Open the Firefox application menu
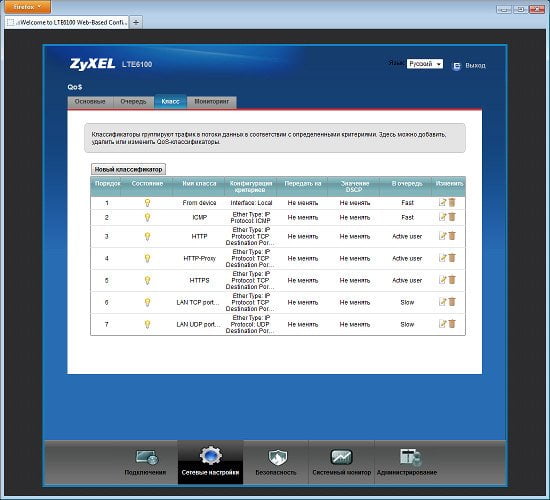The image size is (550, 500). pos(27,7)
